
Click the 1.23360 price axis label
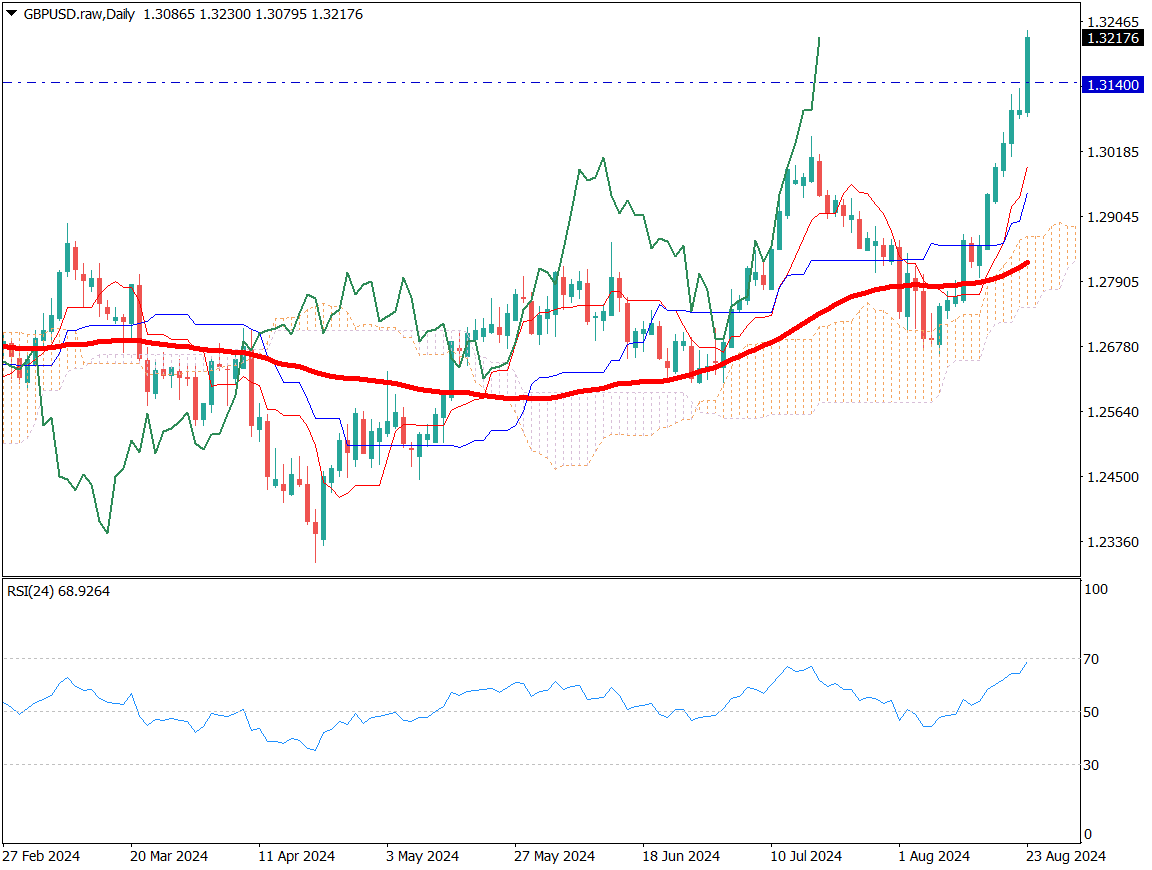coord(1113,542)
